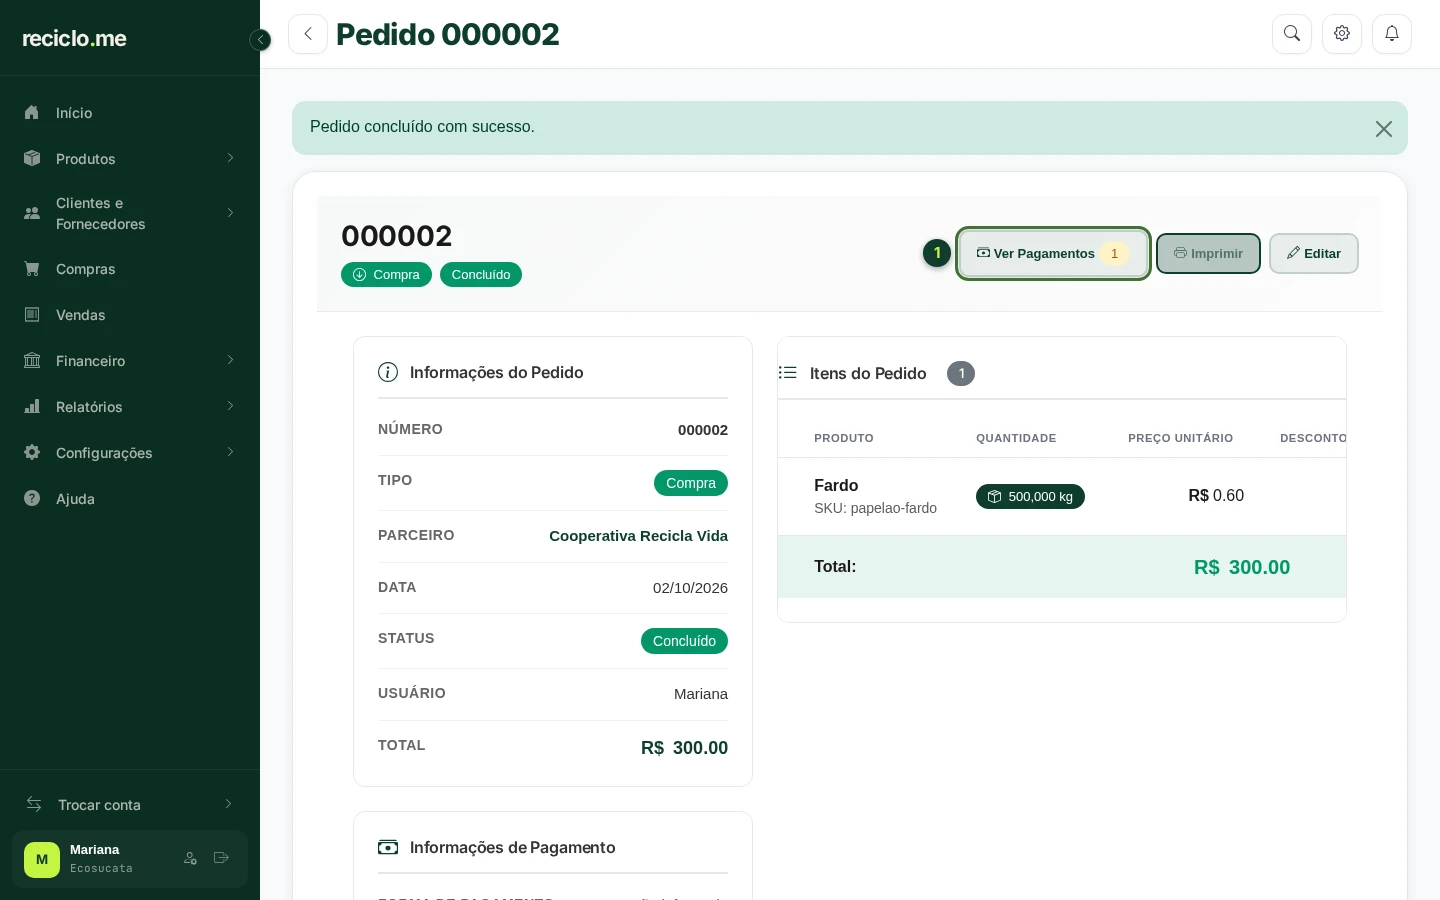Collapse the sidebar with the chevron toggle
Image resolution: width=1440 pixels, height=900 pixels.
(260, 40)
